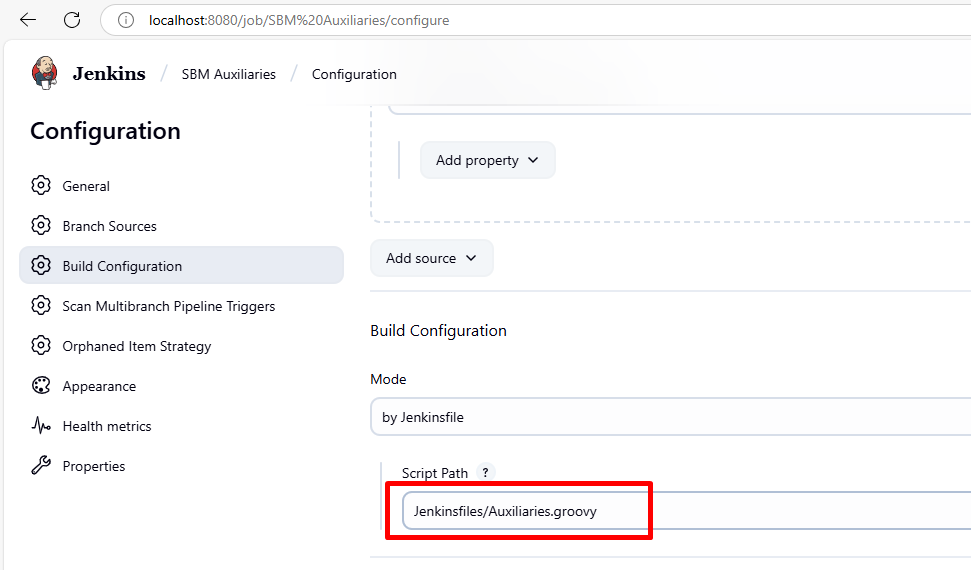Select Build Configuration in the sidebar

[x=122, y=266]
